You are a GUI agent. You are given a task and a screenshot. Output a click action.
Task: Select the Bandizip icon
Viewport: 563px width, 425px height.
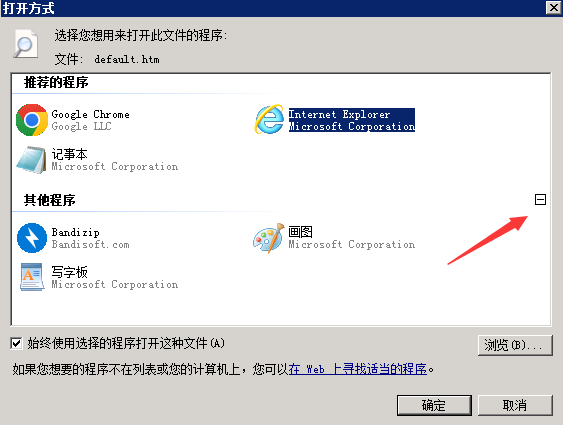coord(32,238)
